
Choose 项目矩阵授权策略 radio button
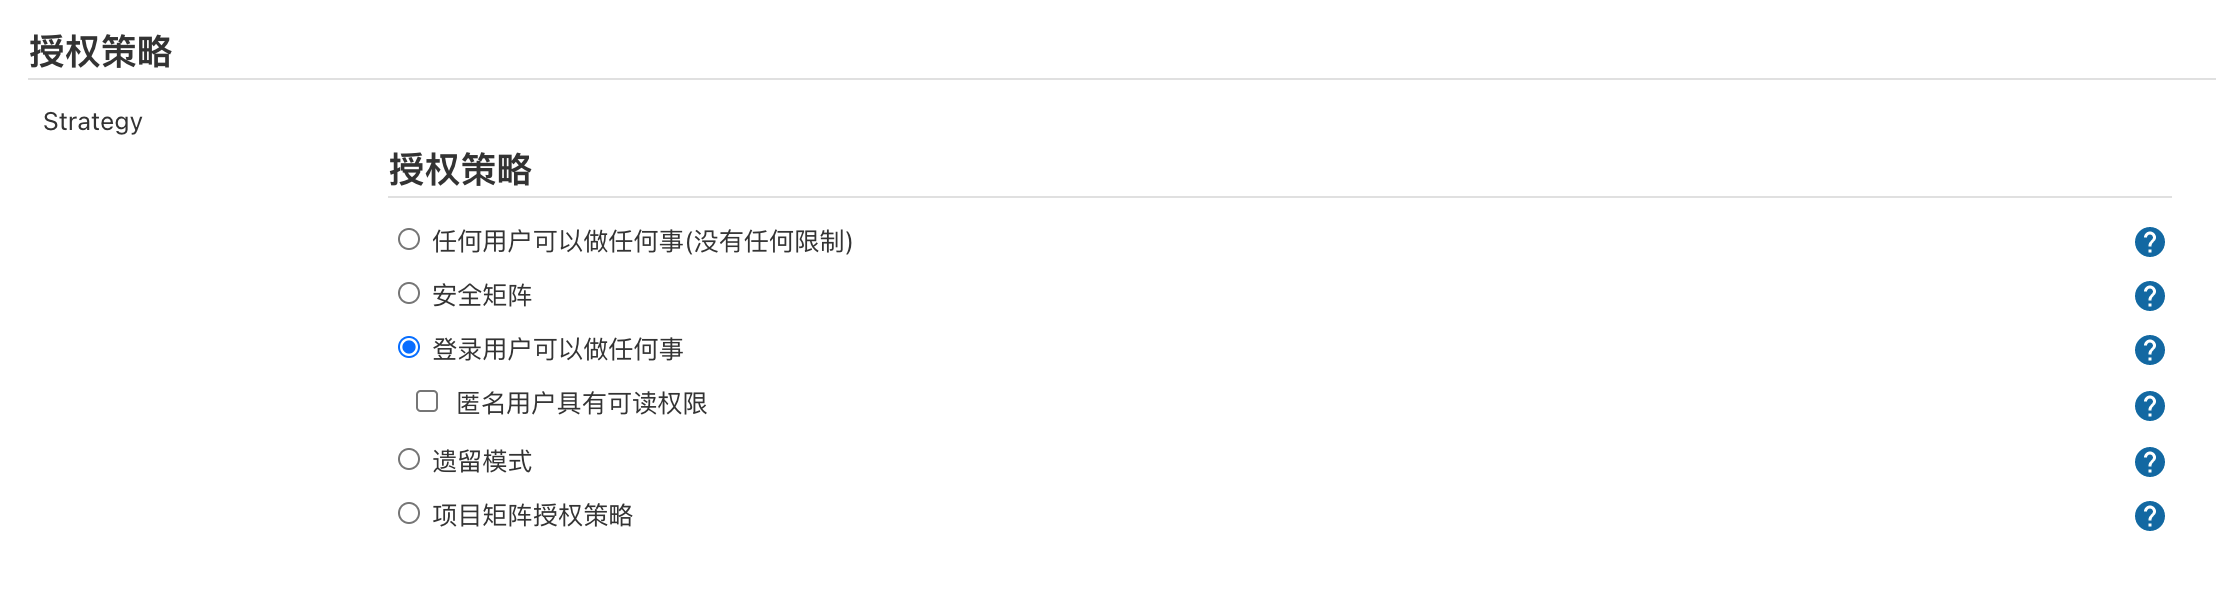[409, 513]
